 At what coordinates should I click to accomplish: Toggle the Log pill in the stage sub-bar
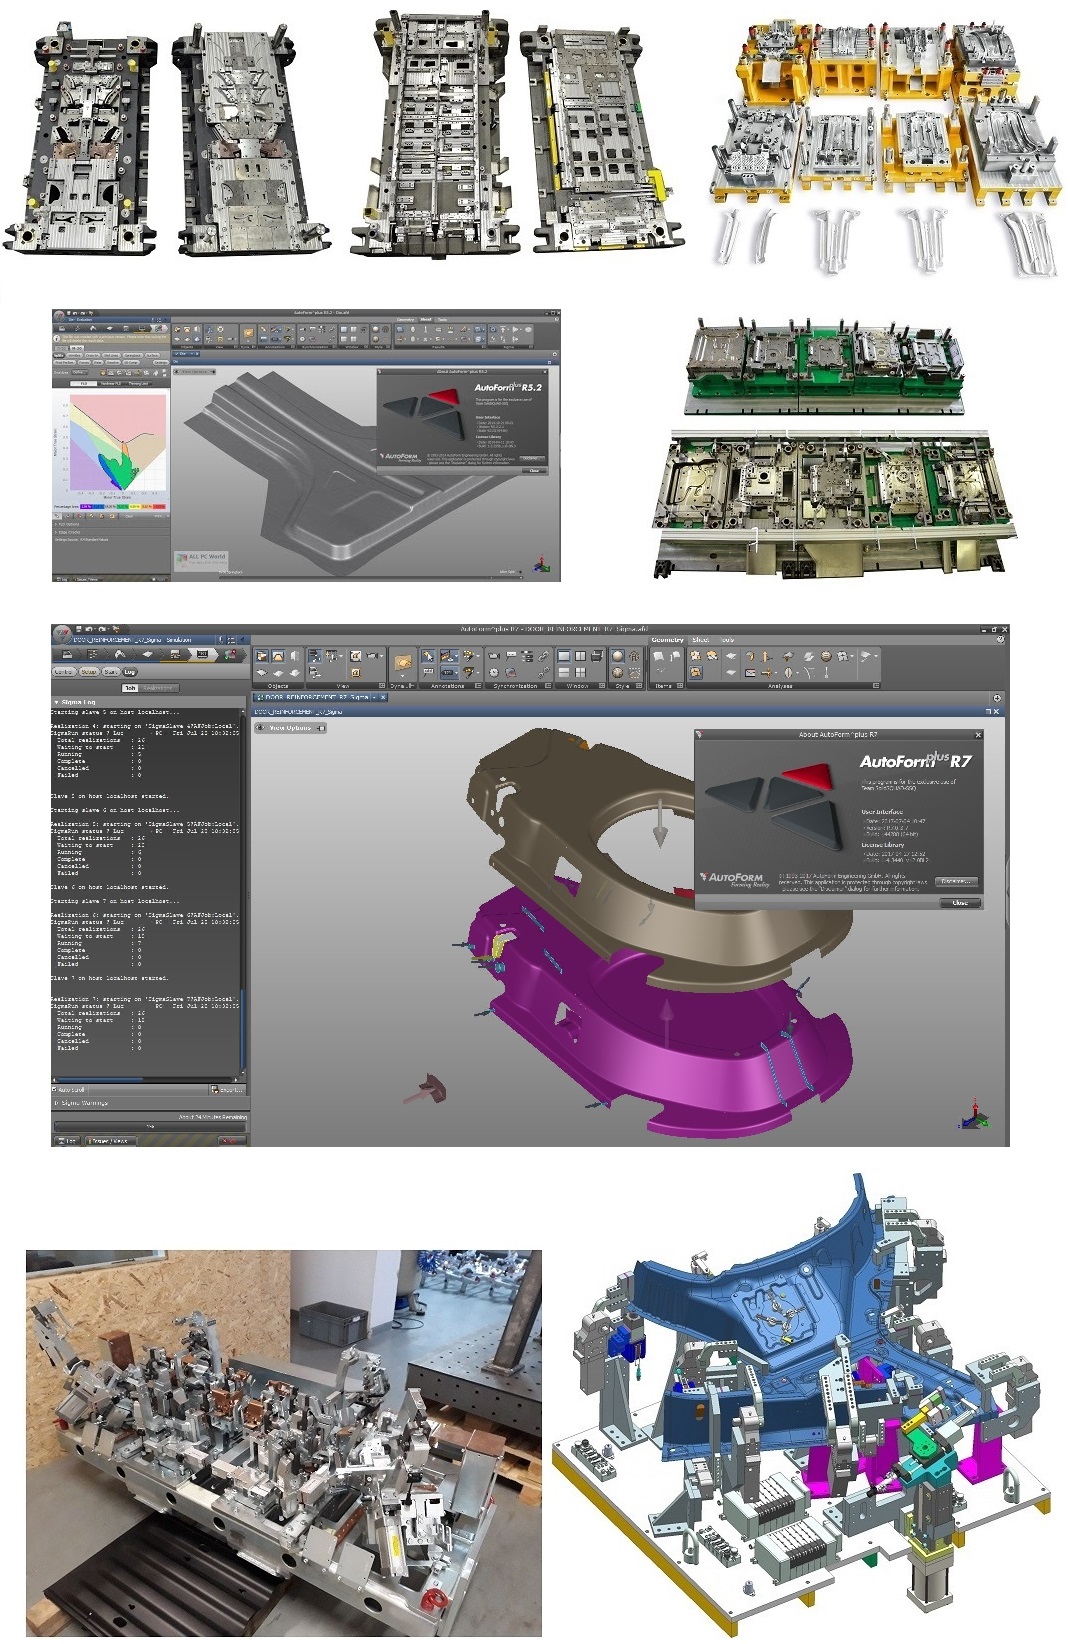coord(129,672)
